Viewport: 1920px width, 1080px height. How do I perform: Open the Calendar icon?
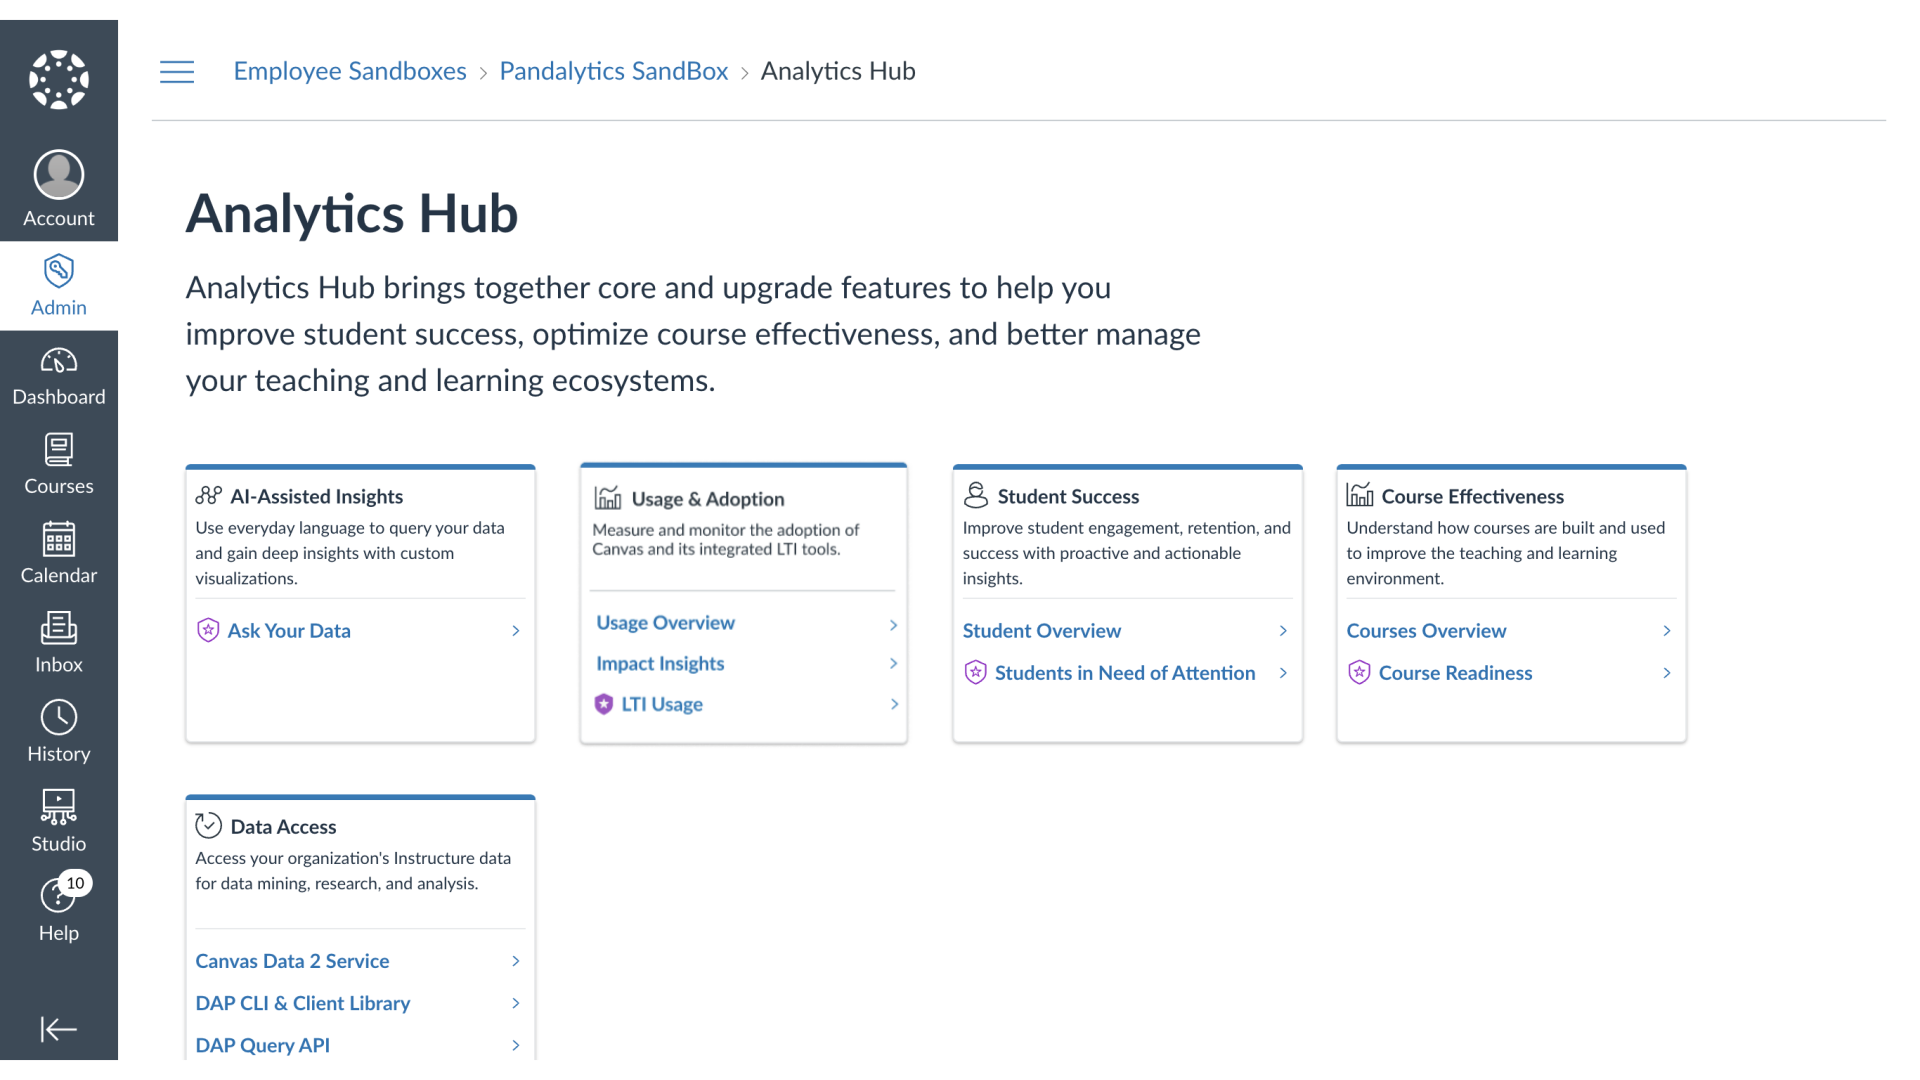pos(59,538)
